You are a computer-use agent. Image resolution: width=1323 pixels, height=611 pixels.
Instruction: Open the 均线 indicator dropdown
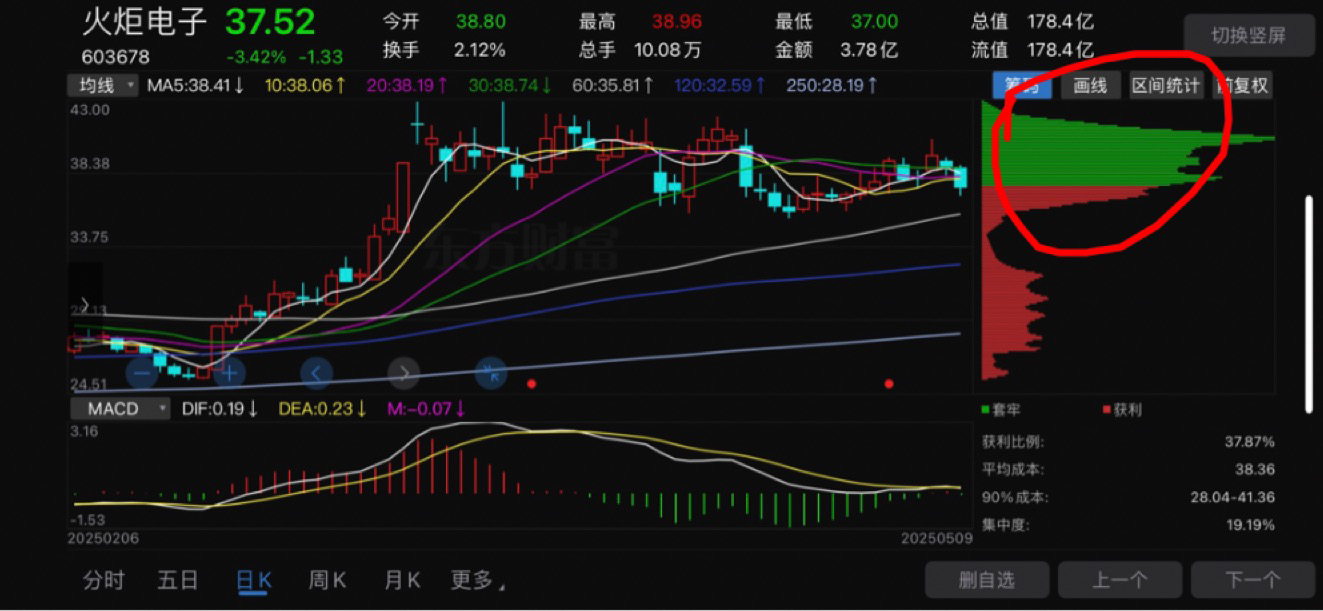point(103,86)
